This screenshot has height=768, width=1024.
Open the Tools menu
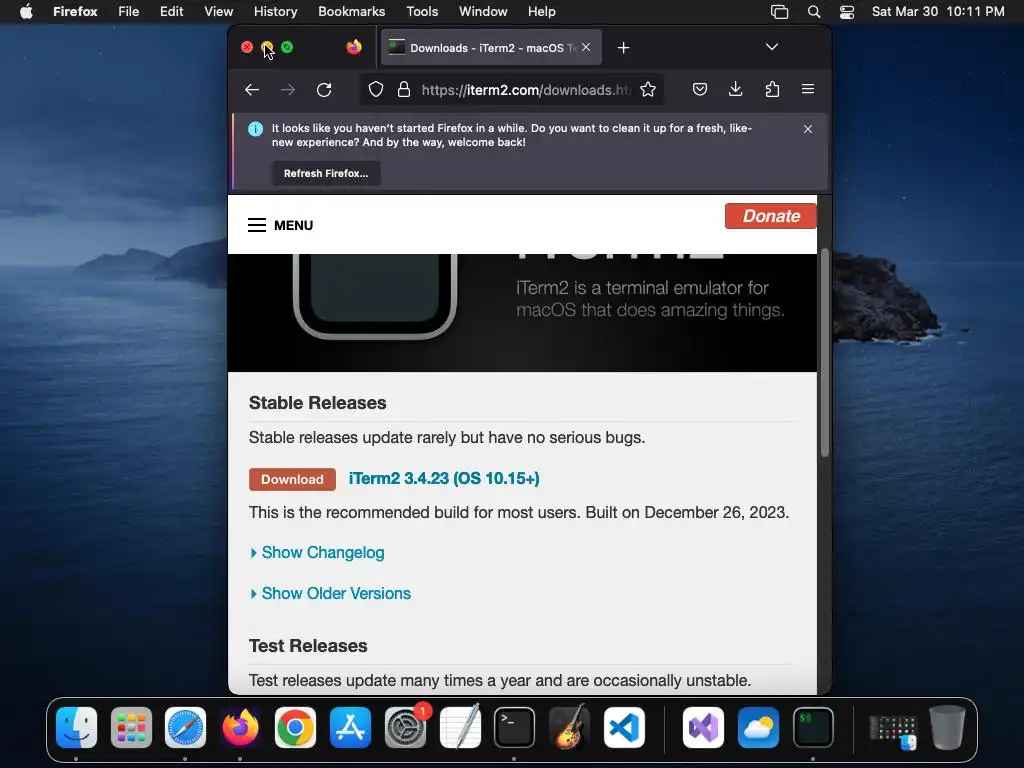(x=422, y=11)
